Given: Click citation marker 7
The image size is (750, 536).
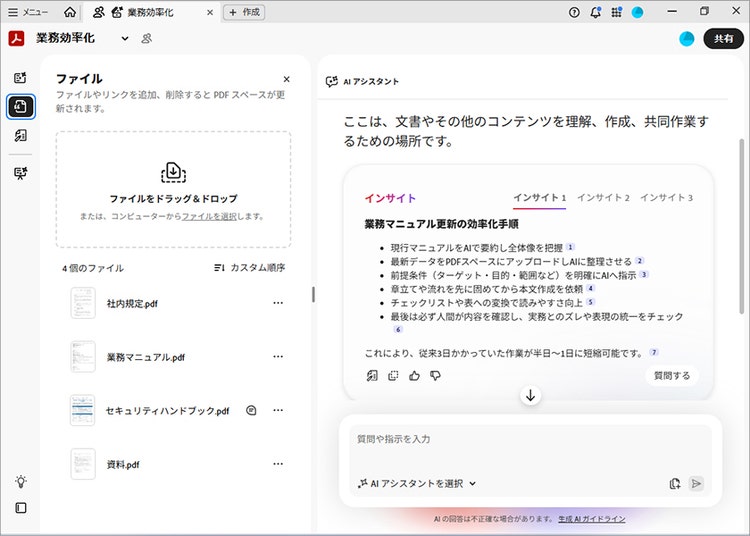Looking at the screenshot, I should [654, 352].
